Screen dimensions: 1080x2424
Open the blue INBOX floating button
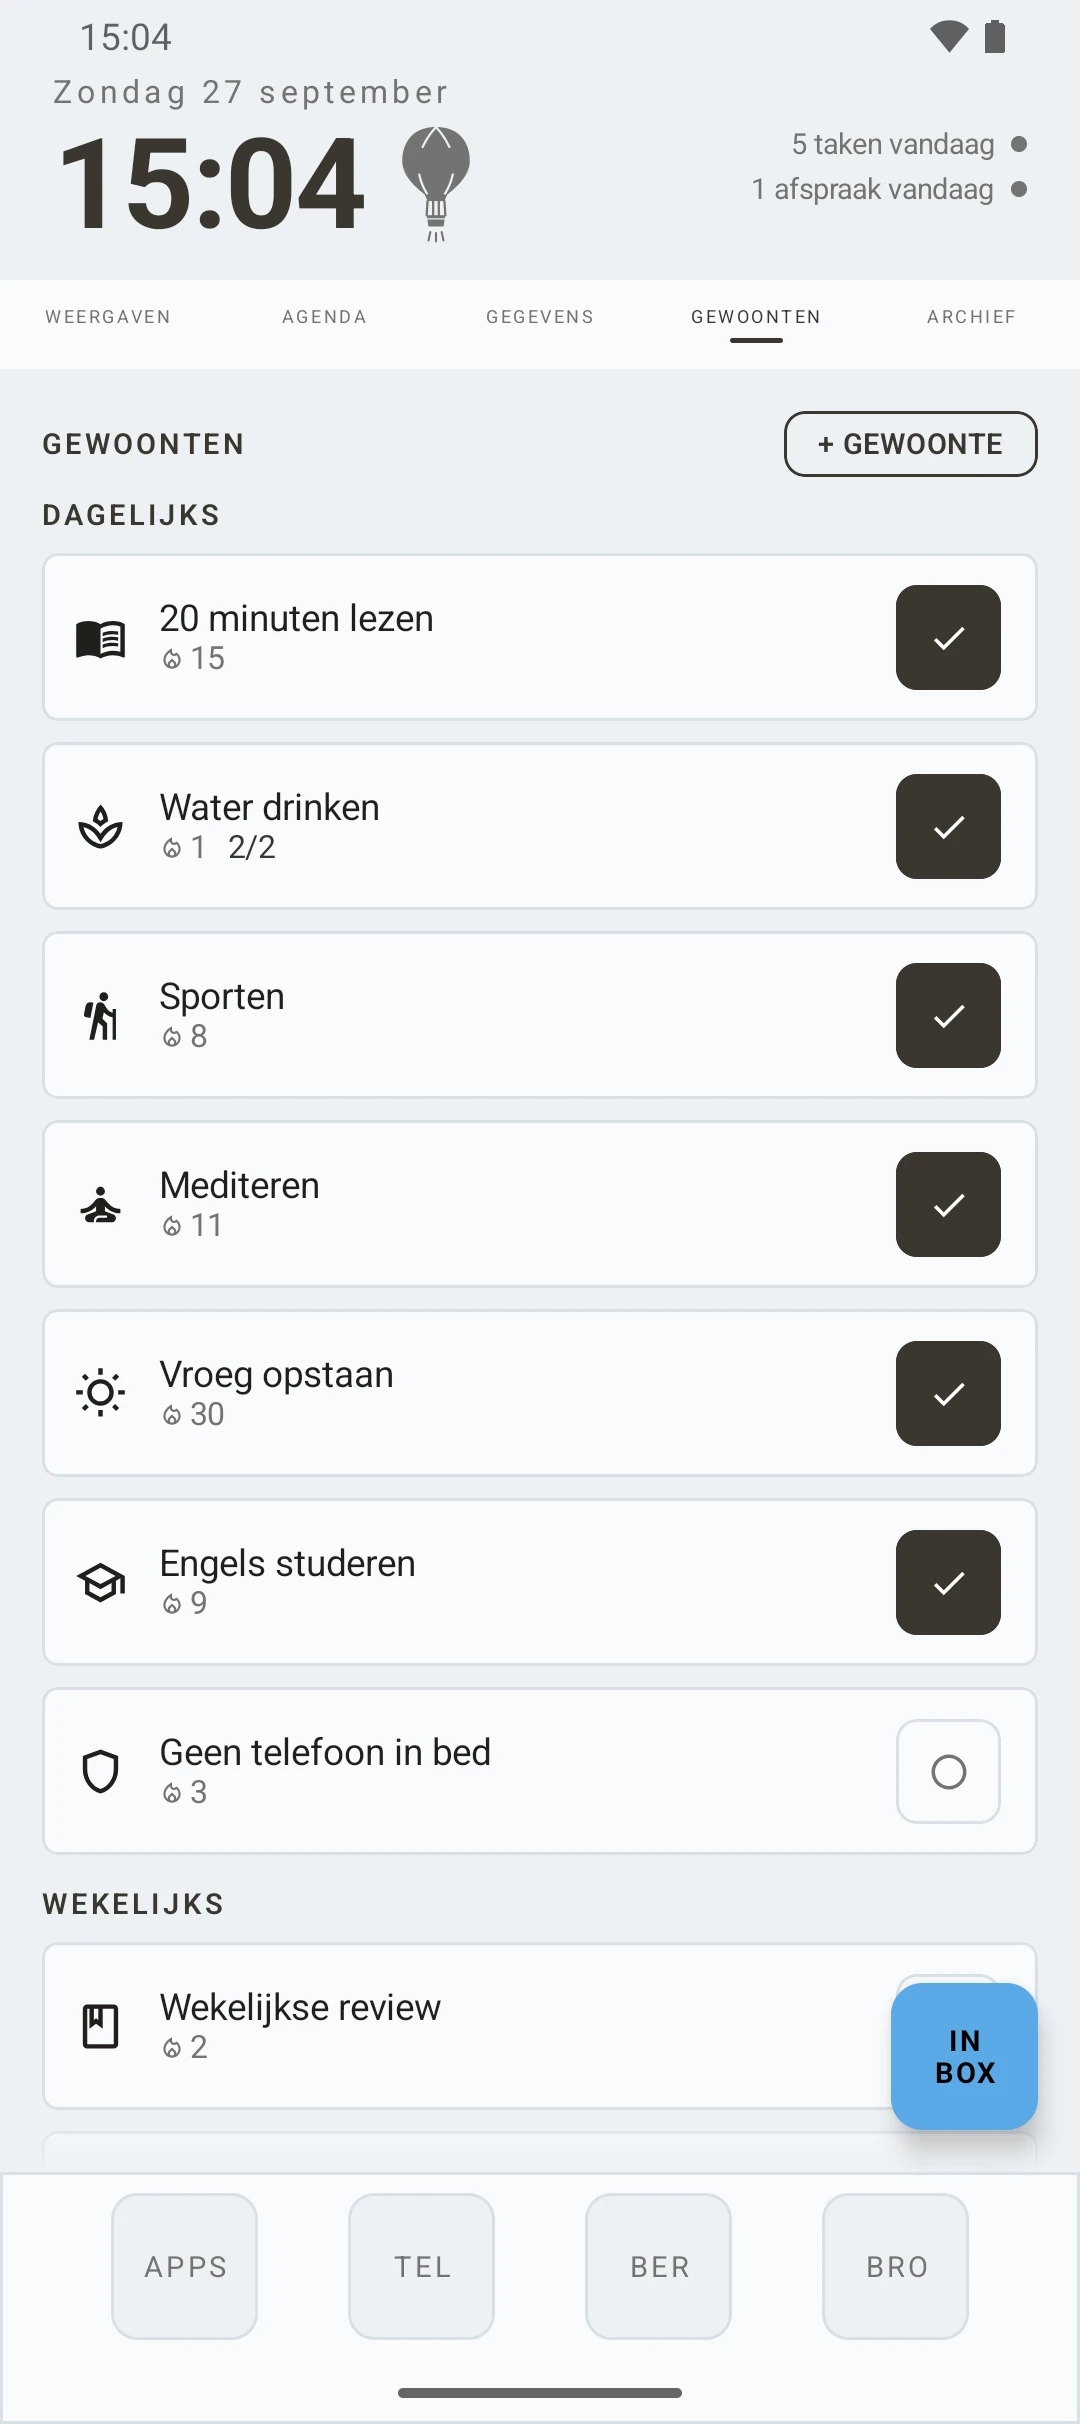click(964, 2056)
